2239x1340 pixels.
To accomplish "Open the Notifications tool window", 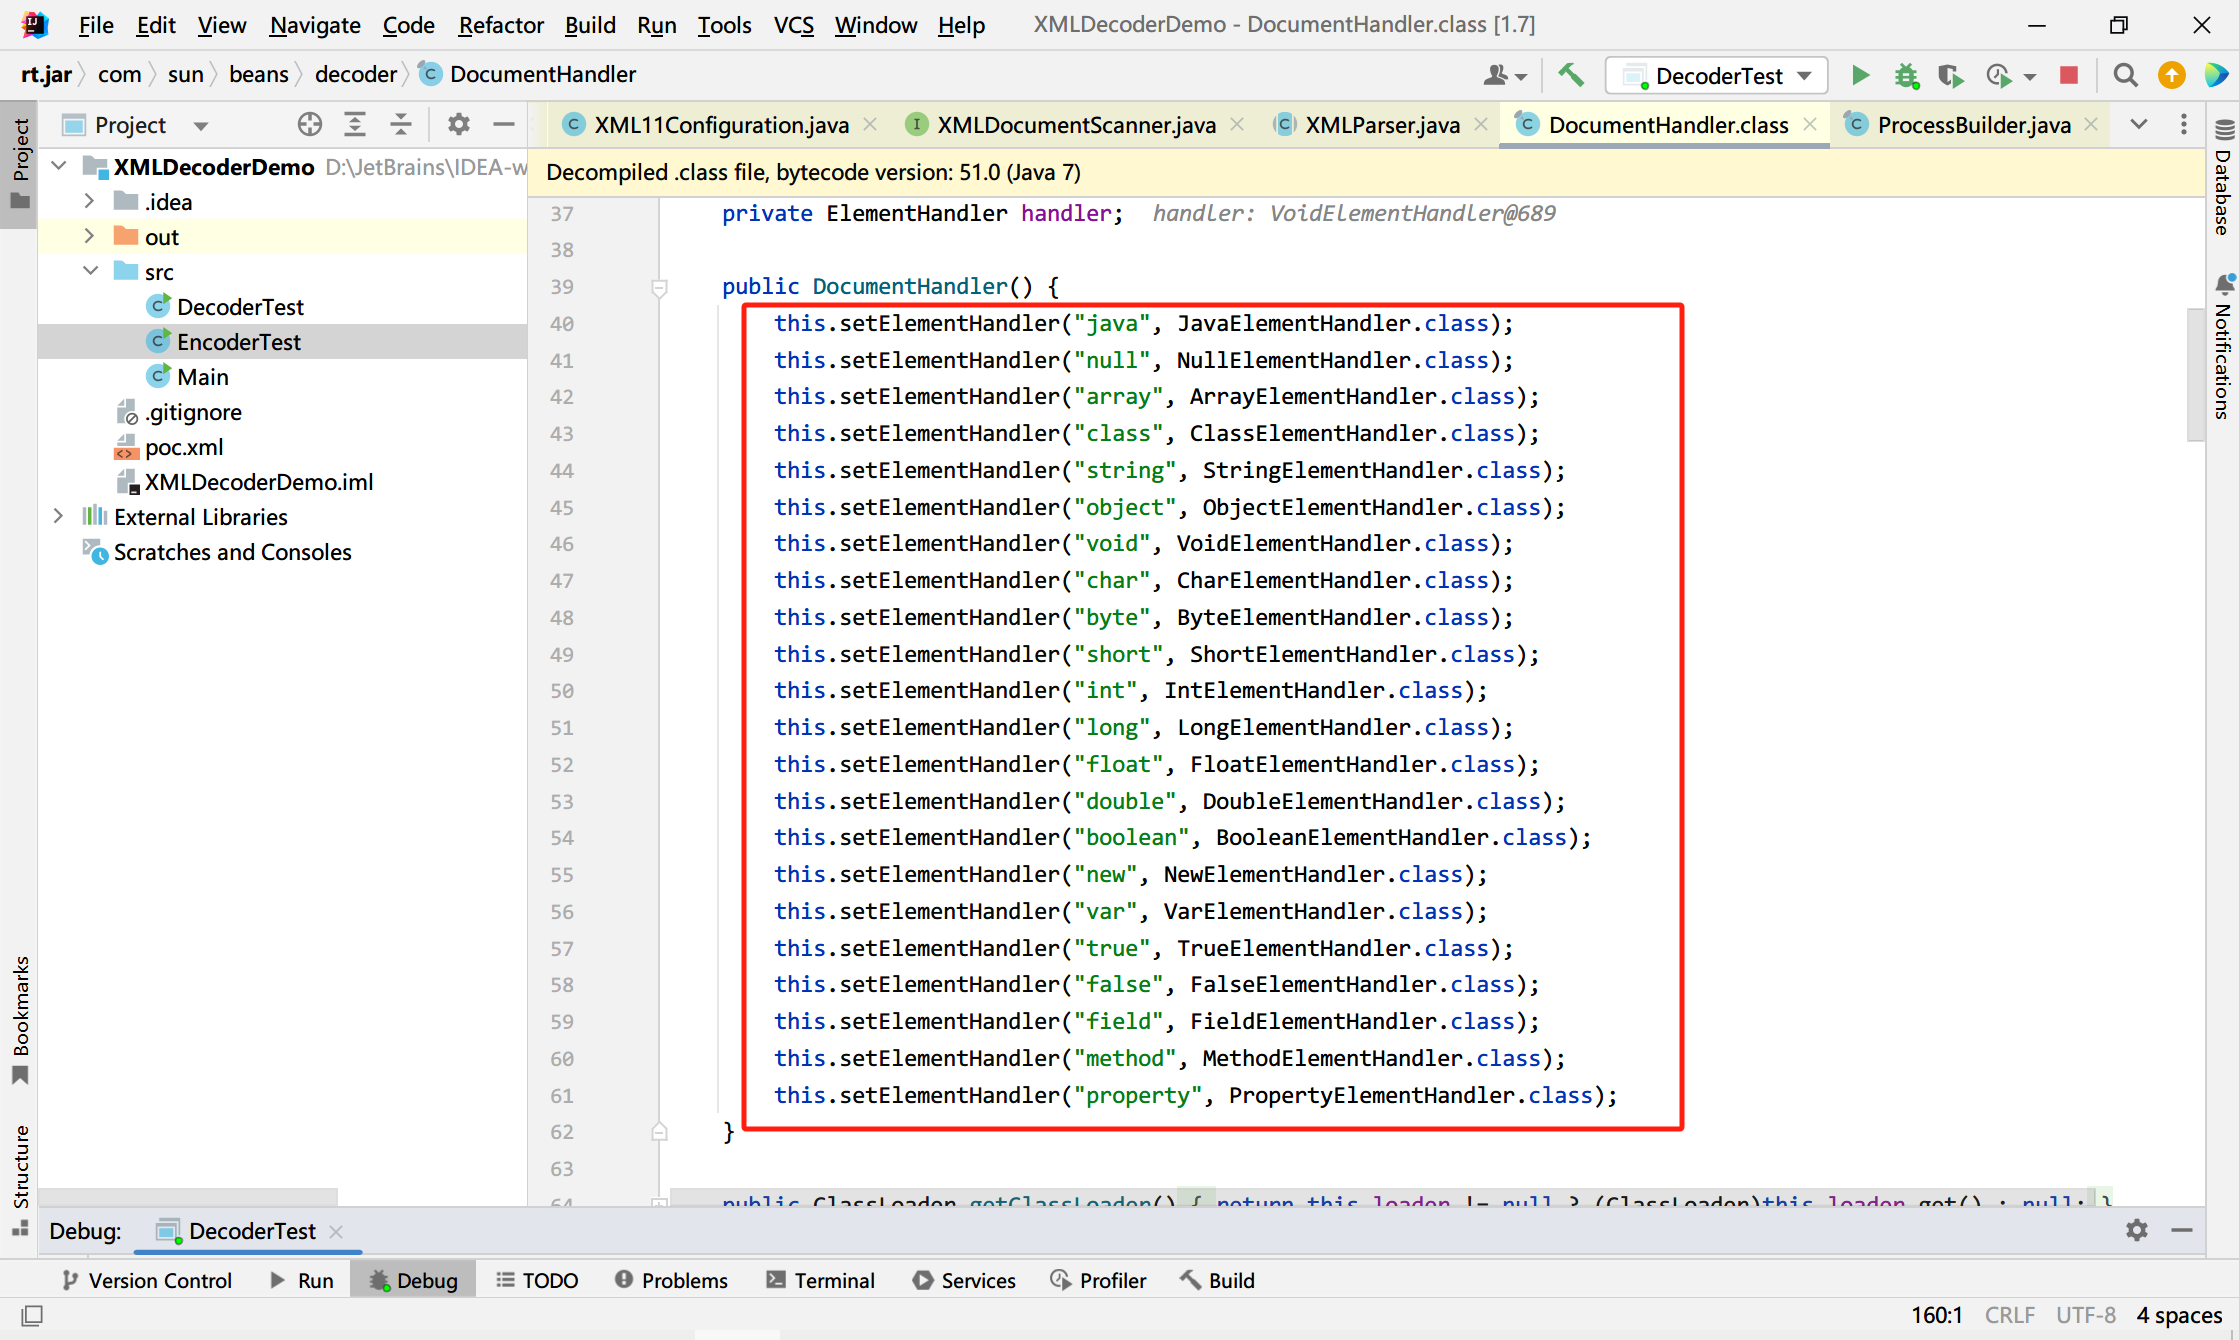I will point(2223,346).
